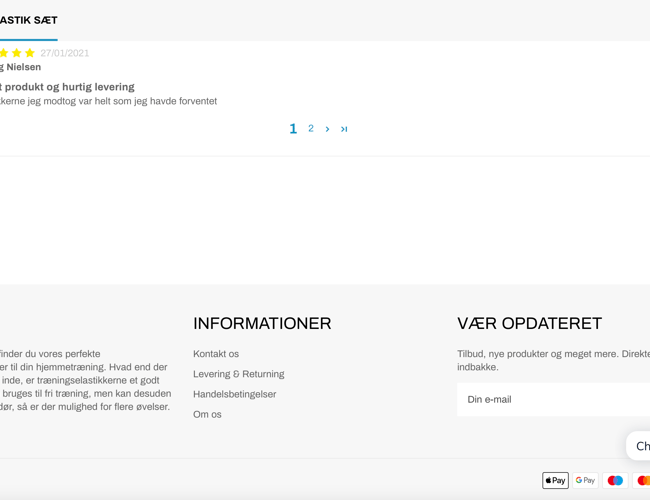Go to next review page arrow
Image resolution: width=650 pixels, height=500 pixels.
[327, 129]
